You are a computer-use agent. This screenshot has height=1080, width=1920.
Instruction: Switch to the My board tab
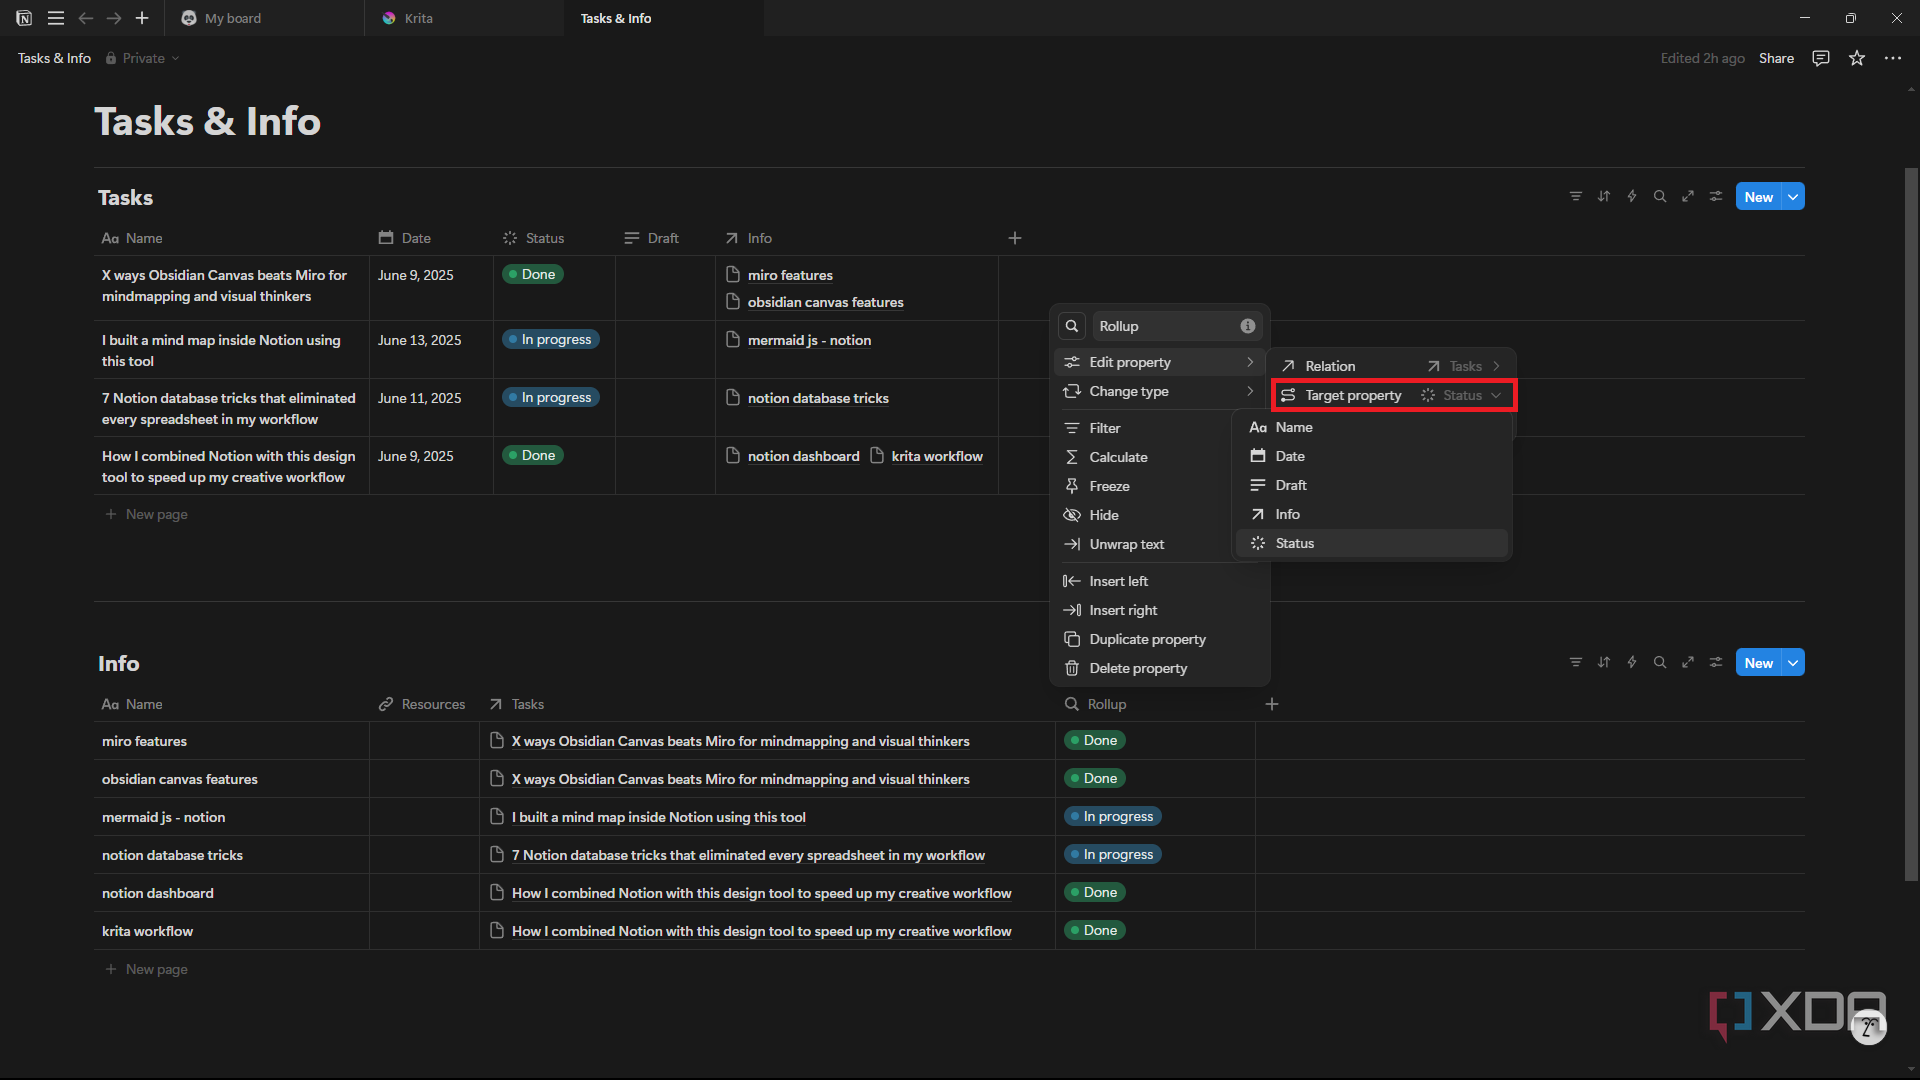pyautogui.click(x=264, y=18)
